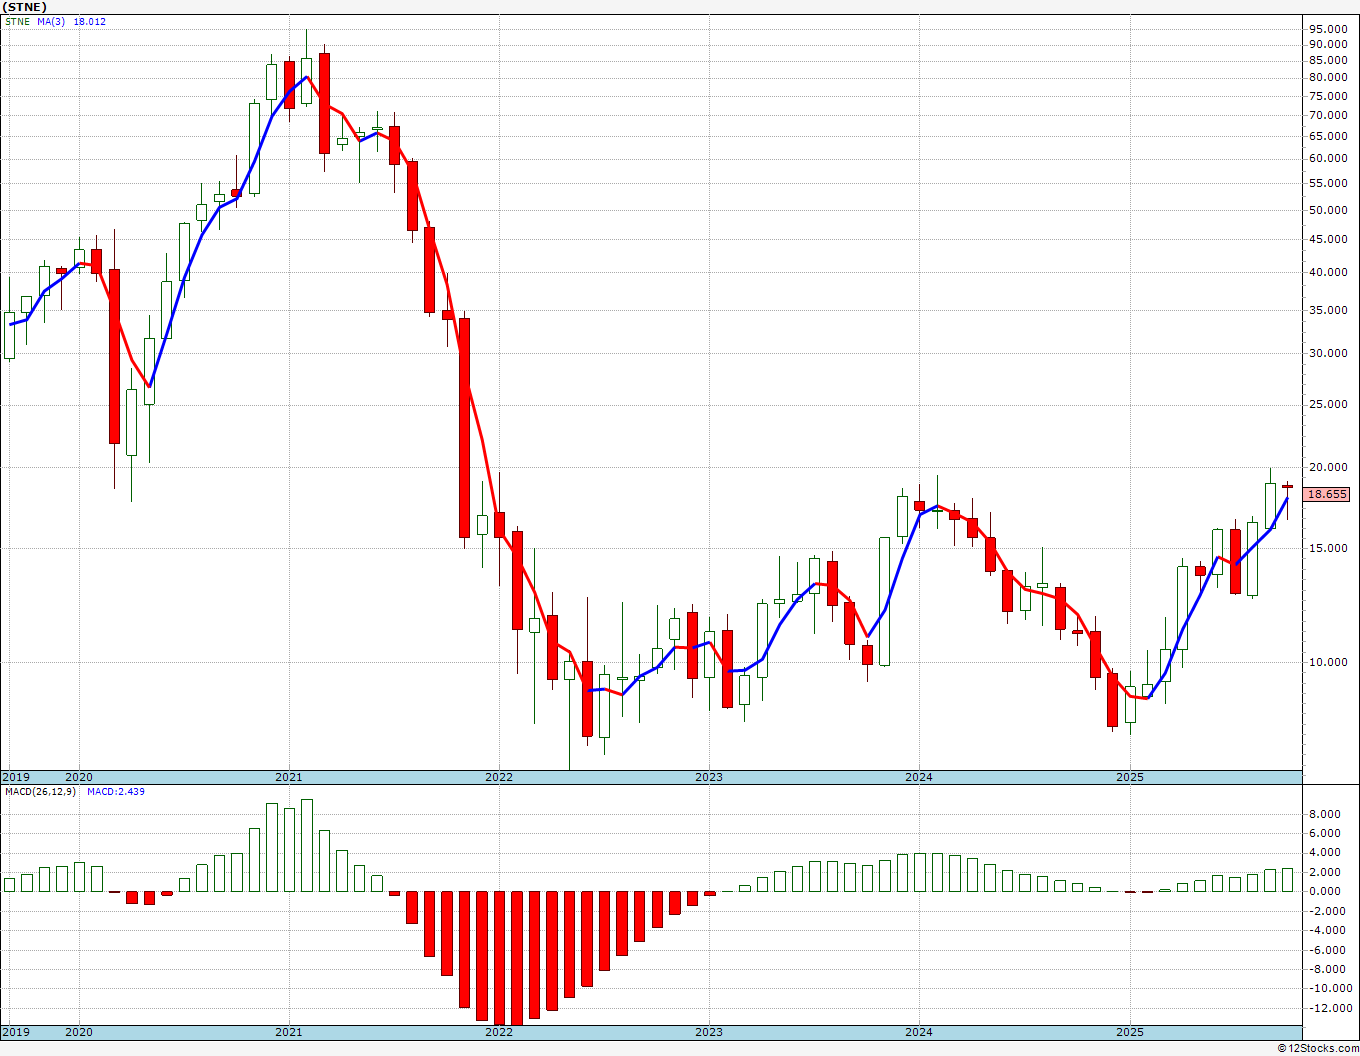Select the MA(3) indicator label
This screenshot has width=1360, height=1056.
coord(52,22)
